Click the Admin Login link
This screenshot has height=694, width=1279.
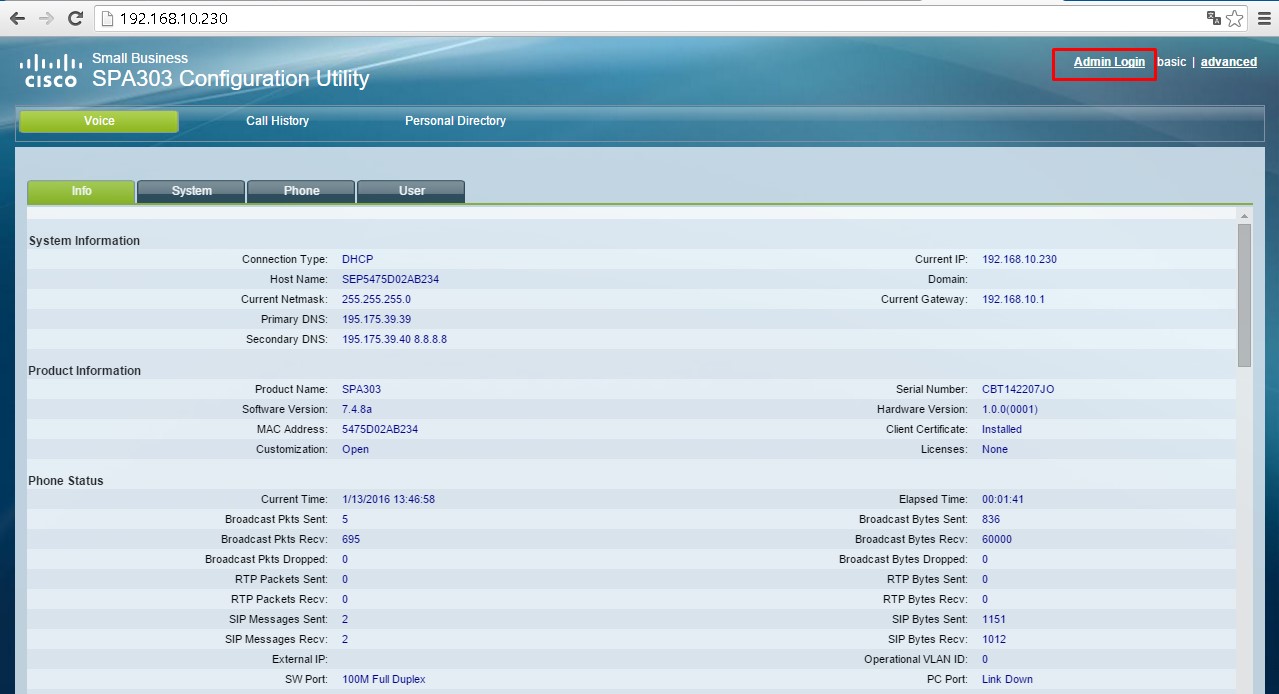[x=1109, y=62]
